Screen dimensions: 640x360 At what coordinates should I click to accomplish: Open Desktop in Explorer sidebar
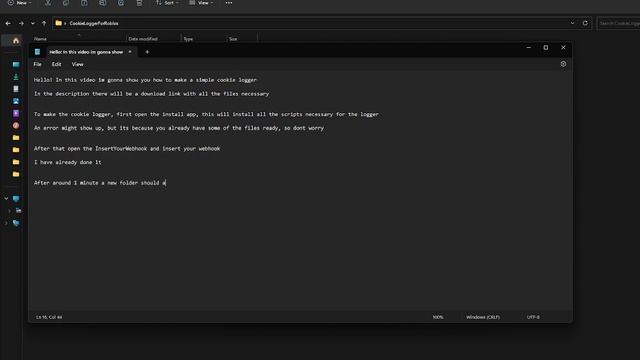click(16, 64)
